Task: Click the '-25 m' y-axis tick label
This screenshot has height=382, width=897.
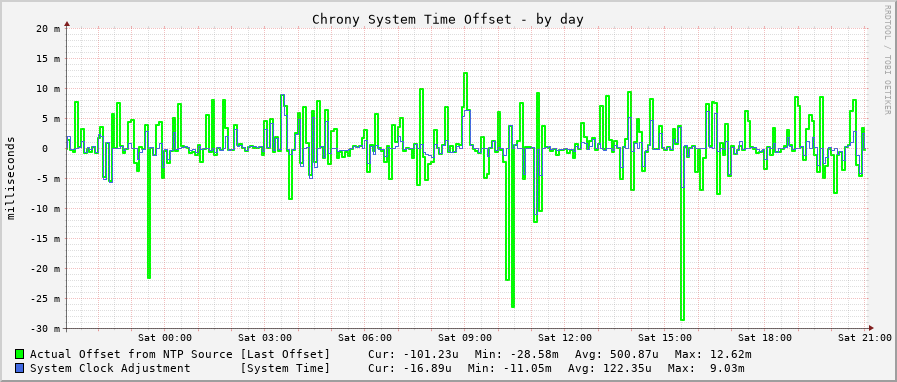Action: tap(45, 299)
